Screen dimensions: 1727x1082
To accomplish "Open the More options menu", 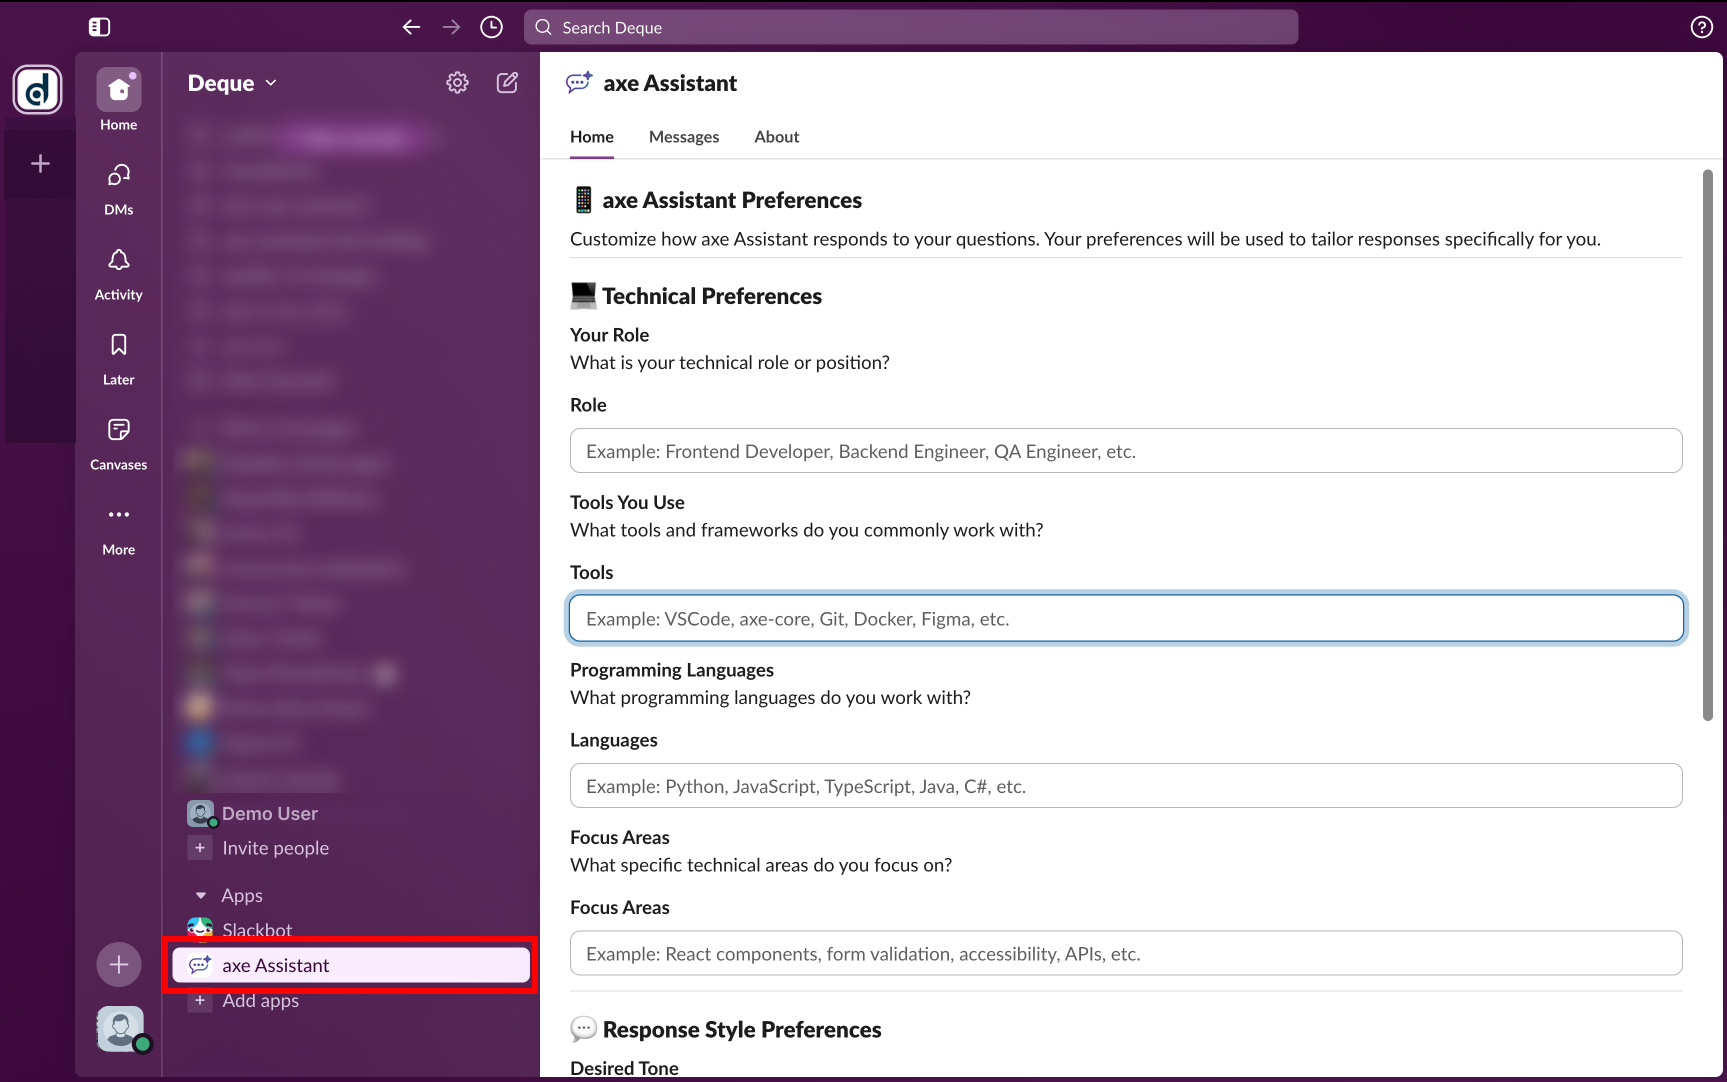I will coord(118,527).
